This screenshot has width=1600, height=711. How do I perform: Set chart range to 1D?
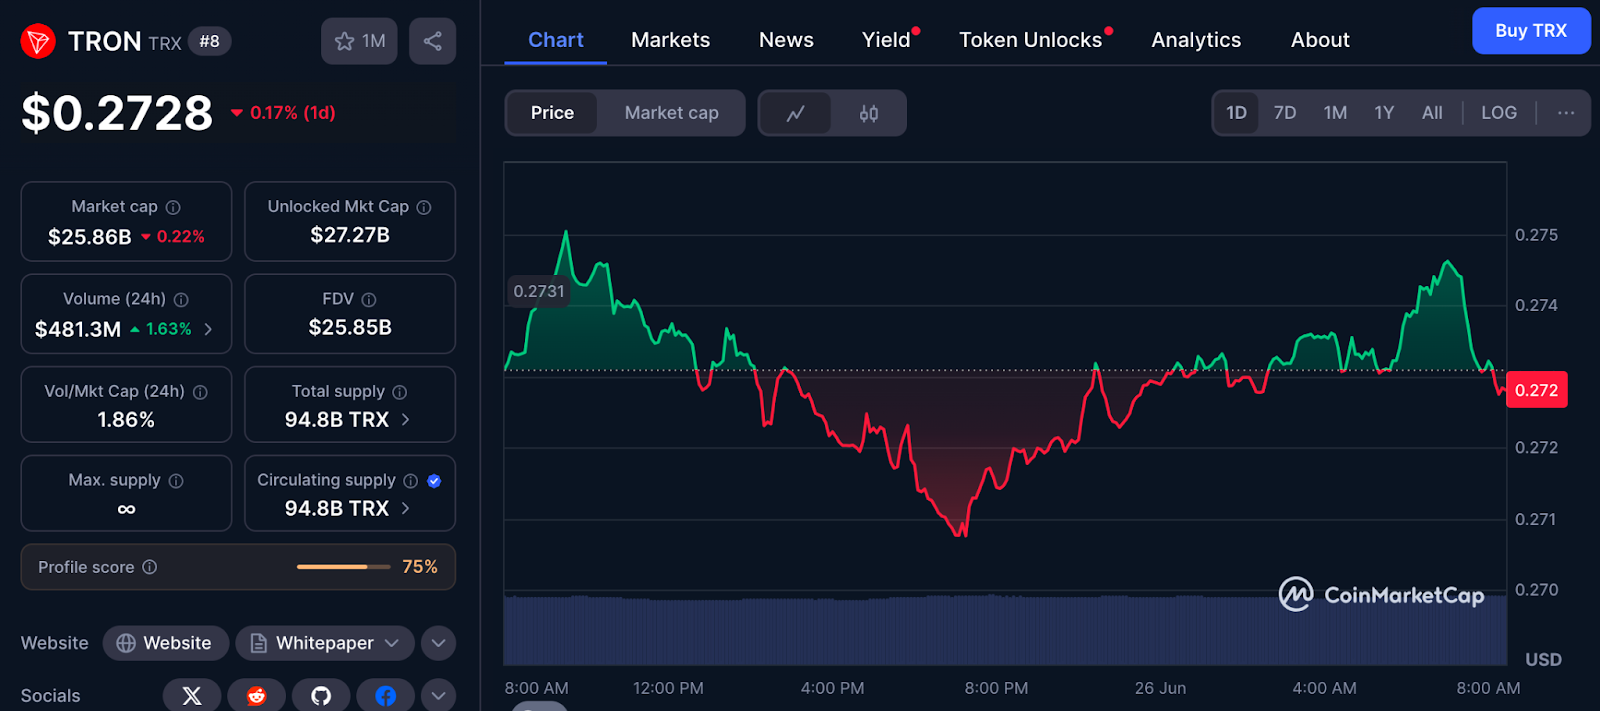tap(1237, 113)
